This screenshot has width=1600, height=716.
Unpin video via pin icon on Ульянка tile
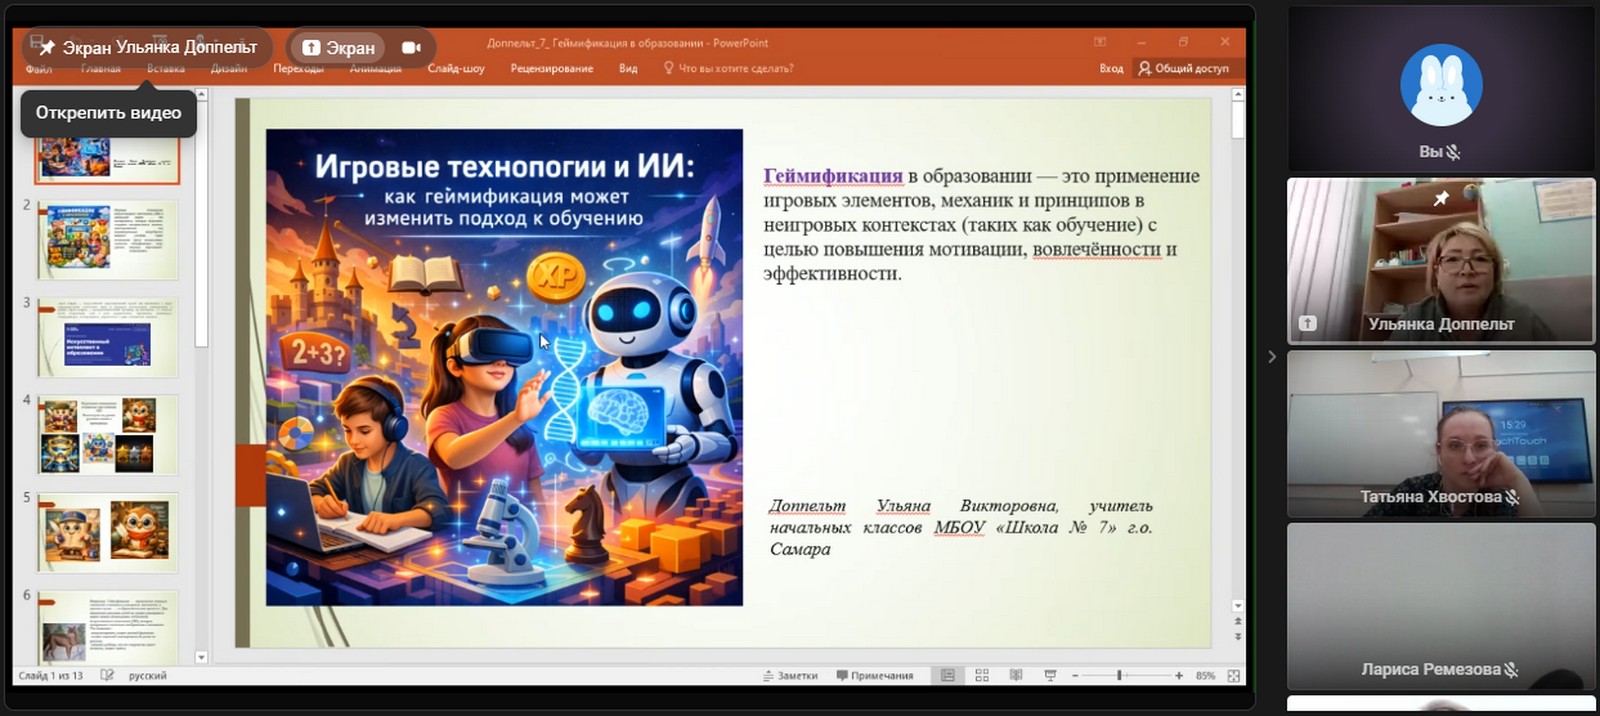(x=1441, y=199)
